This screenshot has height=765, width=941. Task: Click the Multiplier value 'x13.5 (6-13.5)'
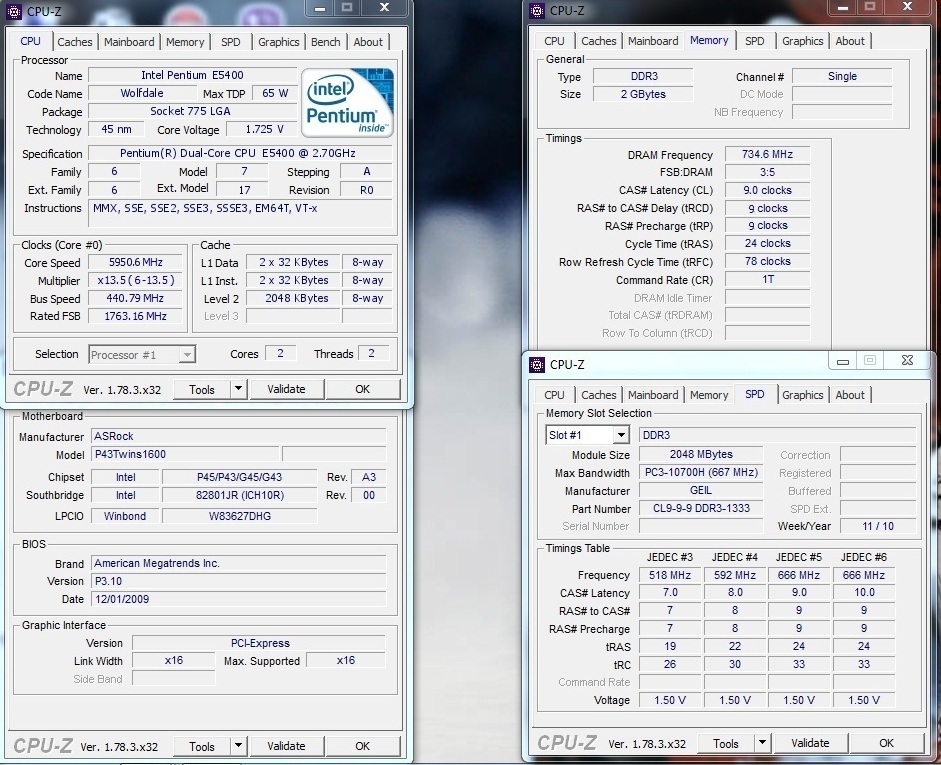(136, 280)
